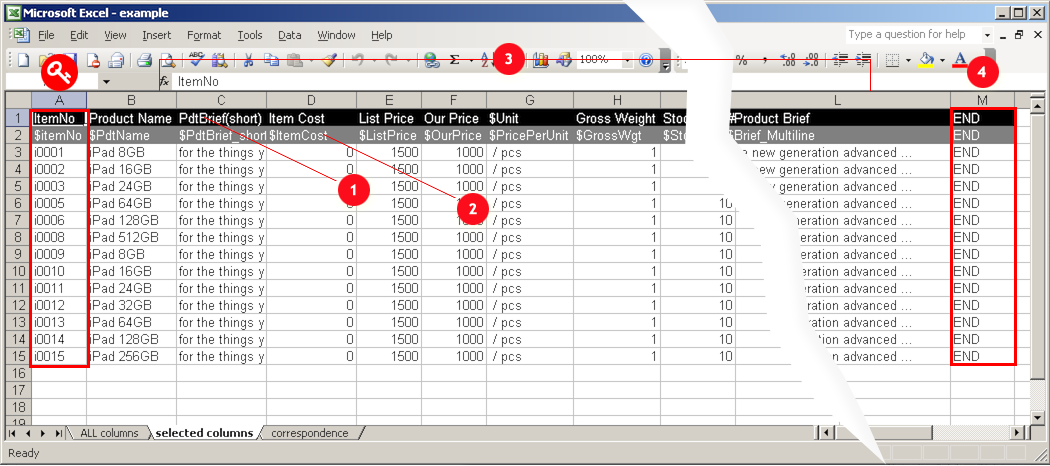Click the AutoSum sigma icon
The width and height of the screenshot is (1050, 466).
pos(455,60)
